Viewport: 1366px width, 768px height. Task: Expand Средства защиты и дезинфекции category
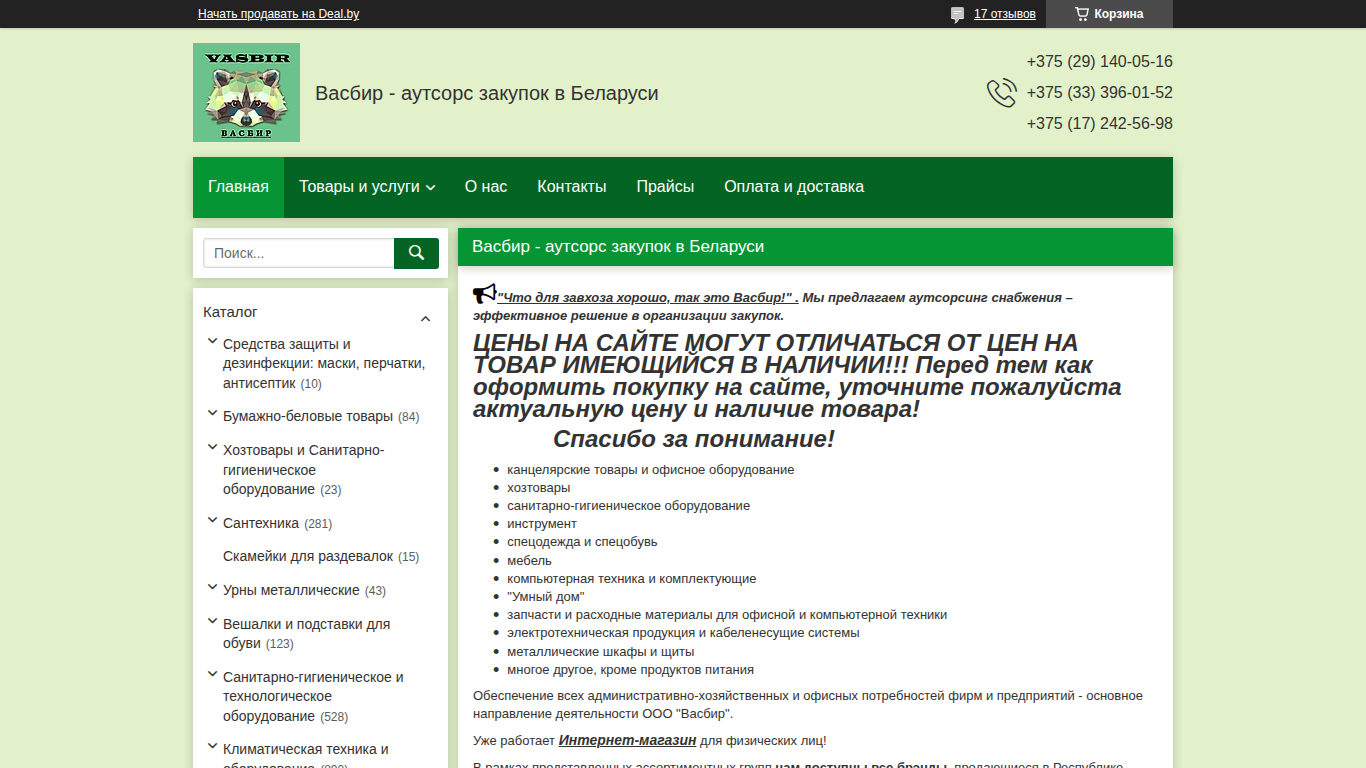[212, 341]
